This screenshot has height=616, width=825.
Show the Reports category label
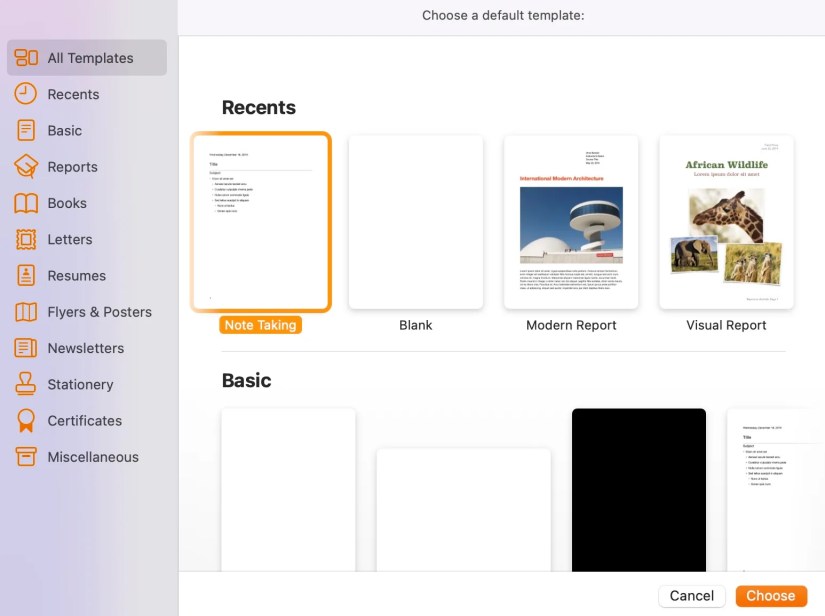coord(73,167)
